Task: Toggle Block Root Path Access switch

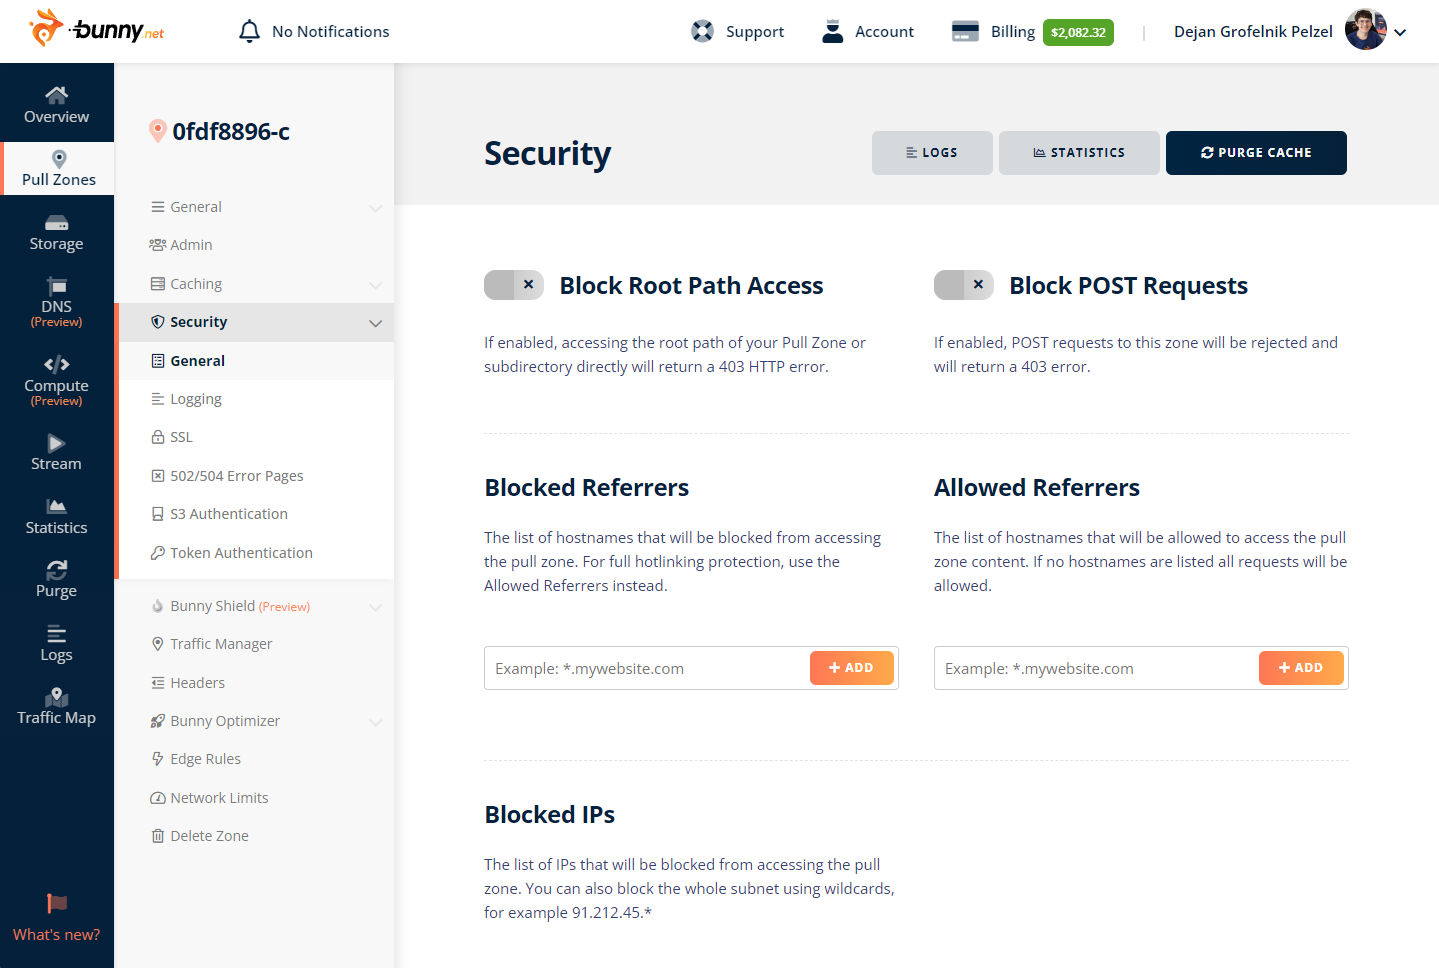Action: (514, 285)
